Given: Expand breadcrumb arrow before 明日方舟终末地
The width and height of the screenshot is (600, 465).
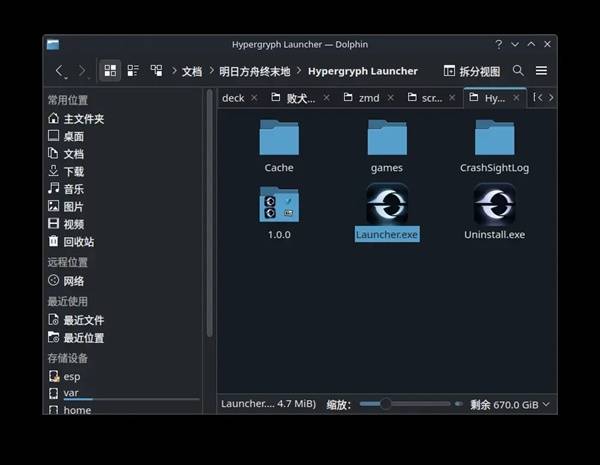Looking at the screenshot, I should [x=211, y=71].
